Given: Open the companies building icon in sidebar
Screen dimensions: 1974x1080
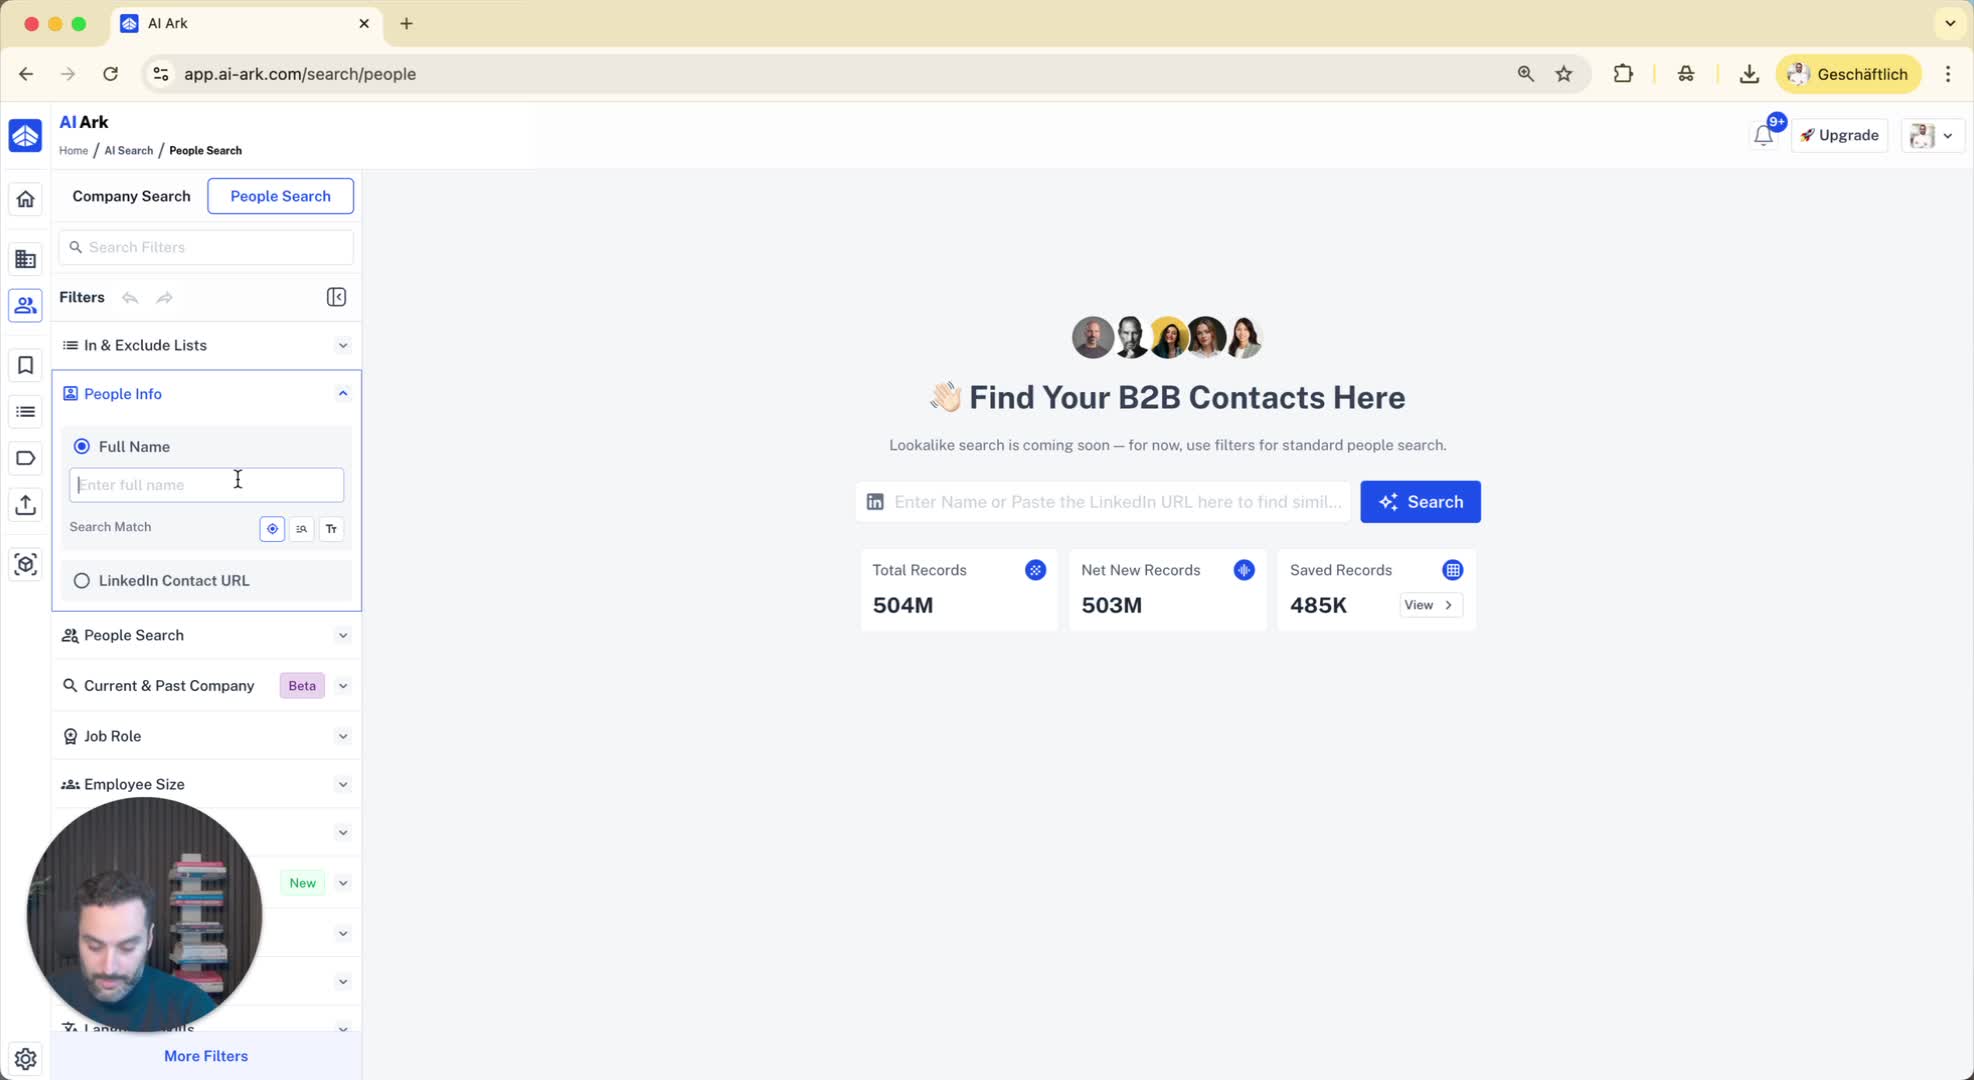Looking at the screenshot, I should (26, 259).
